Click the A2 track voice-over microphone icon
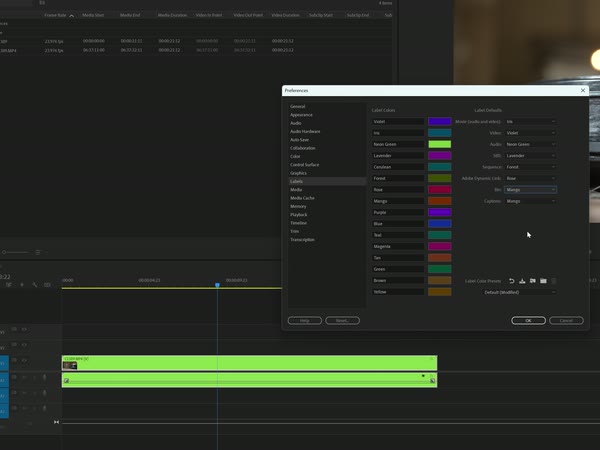This screenshot has height=450, width=600. (x=44, y=393)
